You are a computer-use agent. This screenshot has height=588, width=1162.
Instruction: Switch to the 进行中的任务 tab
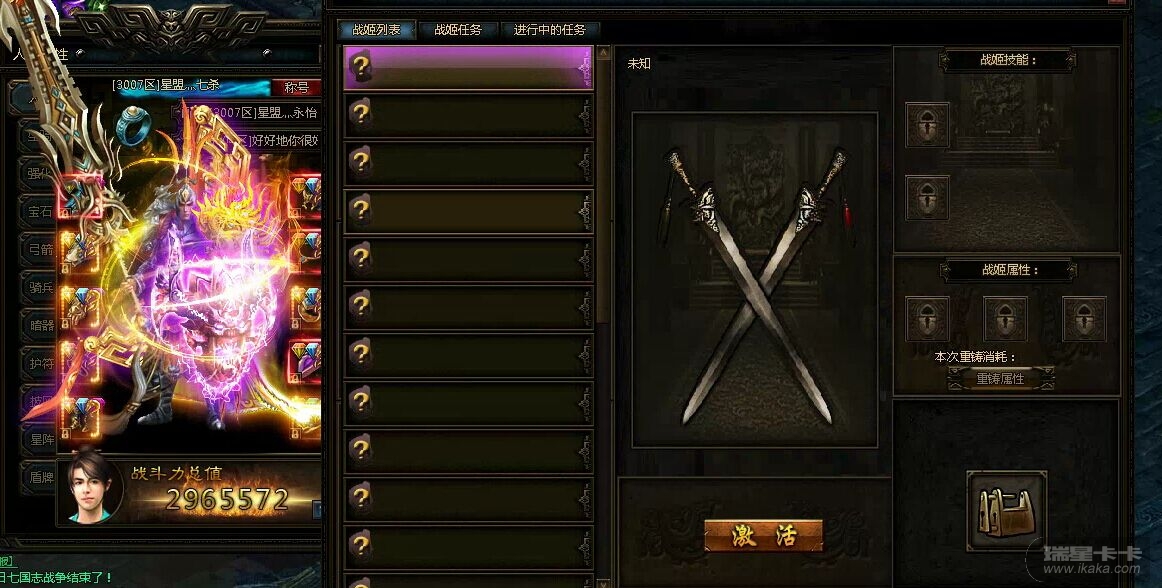click(x=550, y=30)
